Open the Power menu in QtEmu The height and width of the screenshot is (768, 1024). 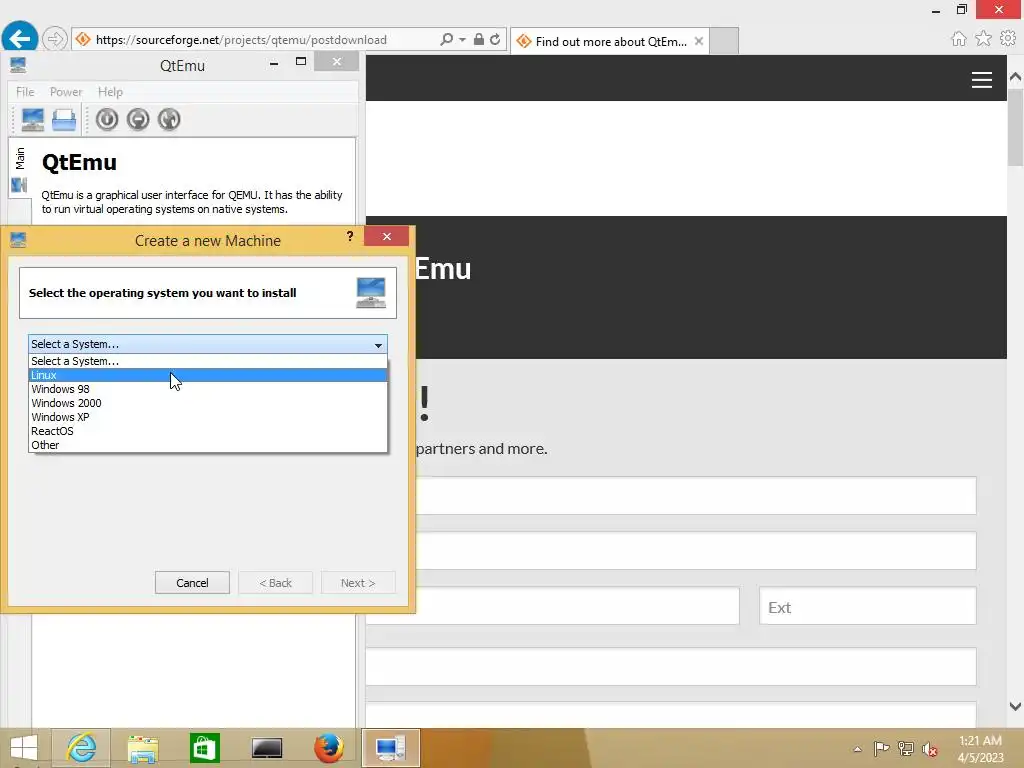tap(66, 92)
